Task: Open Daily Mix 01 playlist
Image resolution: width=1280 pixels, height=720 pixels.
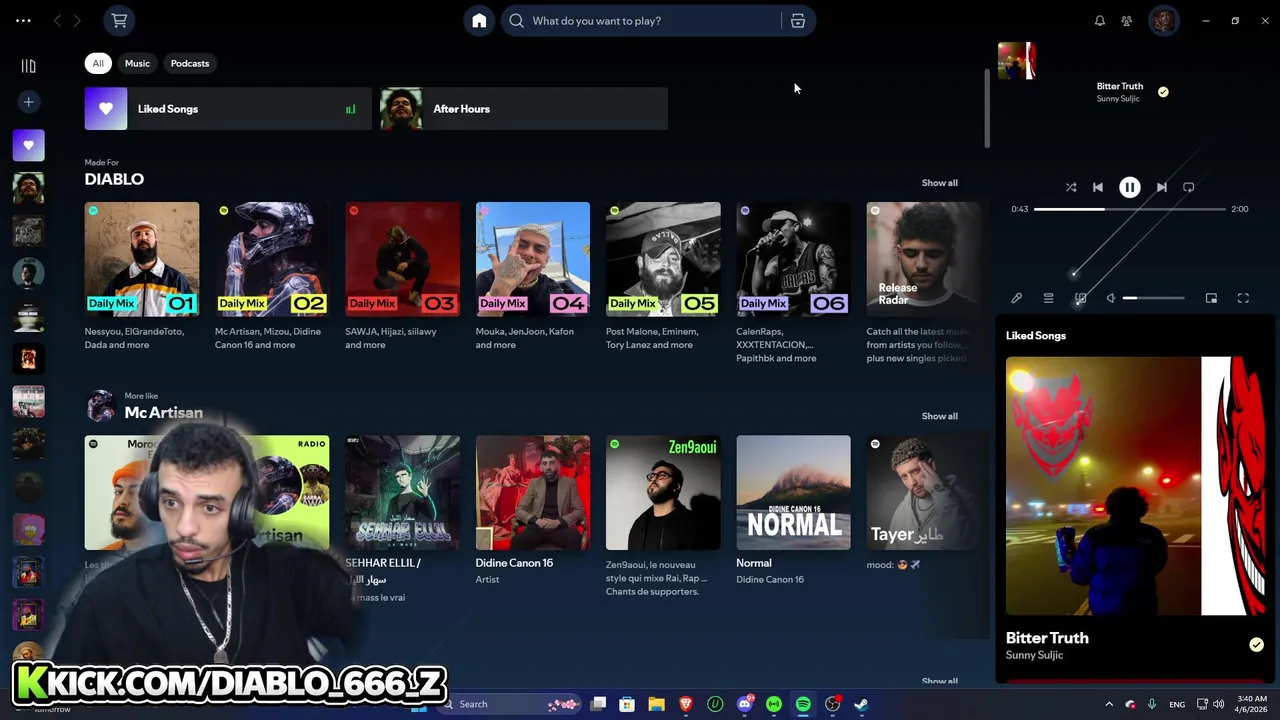Action: 142,278
